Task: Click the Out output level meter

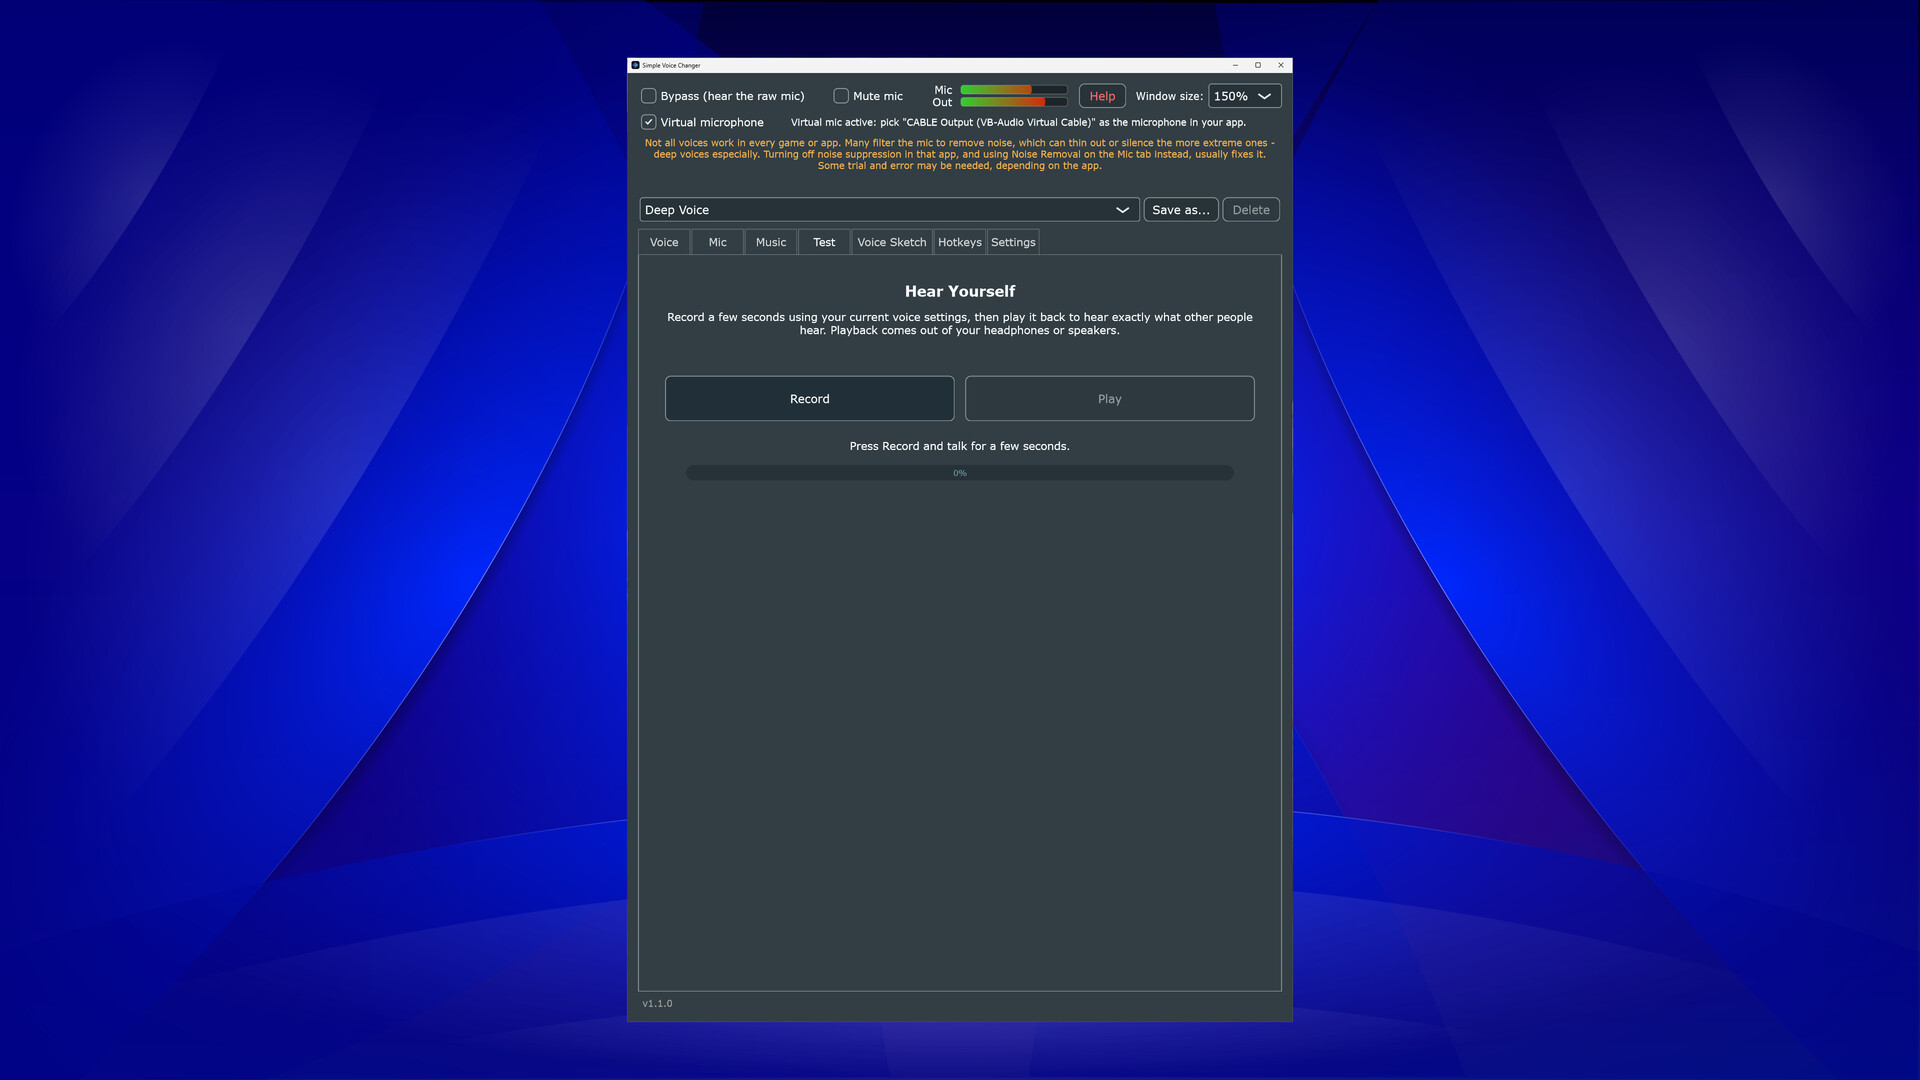Action: (x=1013, y=102)
